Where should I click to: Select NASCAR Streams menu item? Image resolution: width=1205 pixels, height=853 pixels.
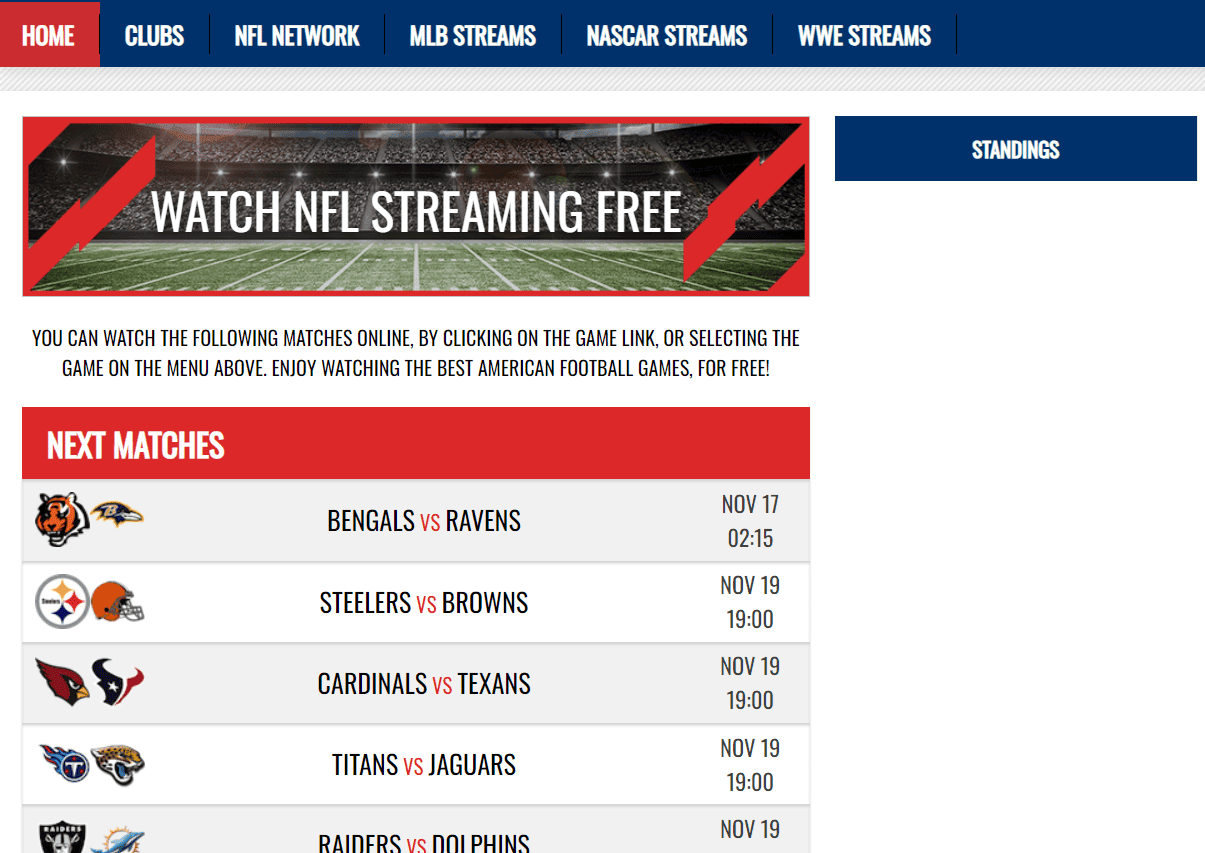coord(667,36)
